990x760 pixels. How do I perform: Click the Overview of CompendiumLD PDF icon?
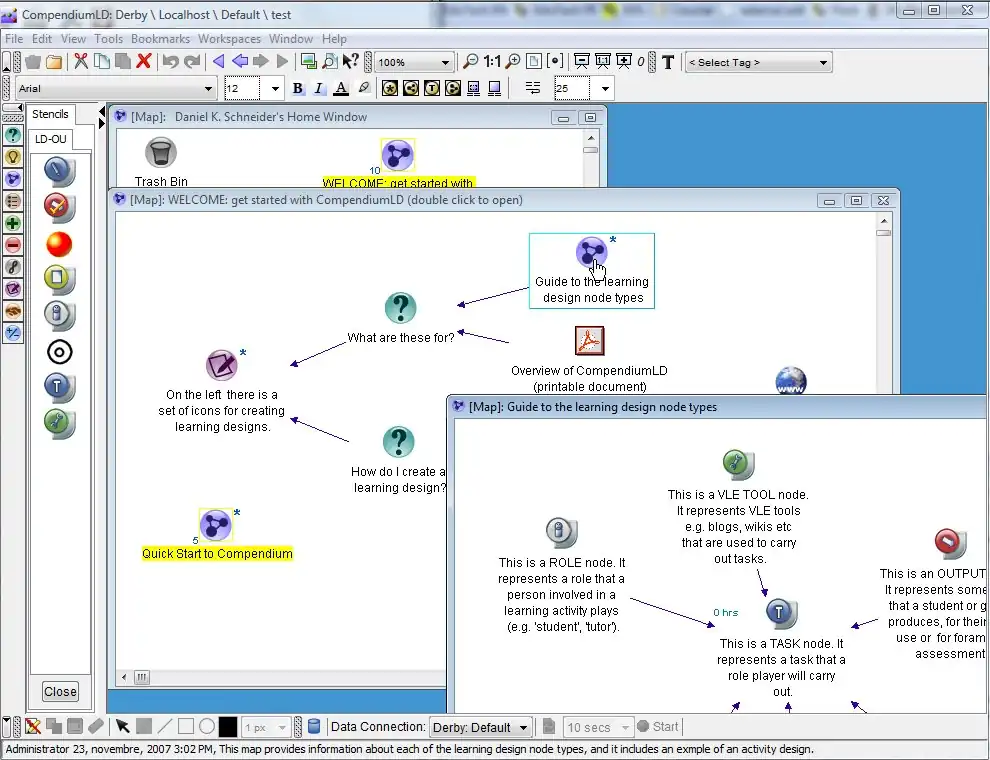tap(589, 341)
